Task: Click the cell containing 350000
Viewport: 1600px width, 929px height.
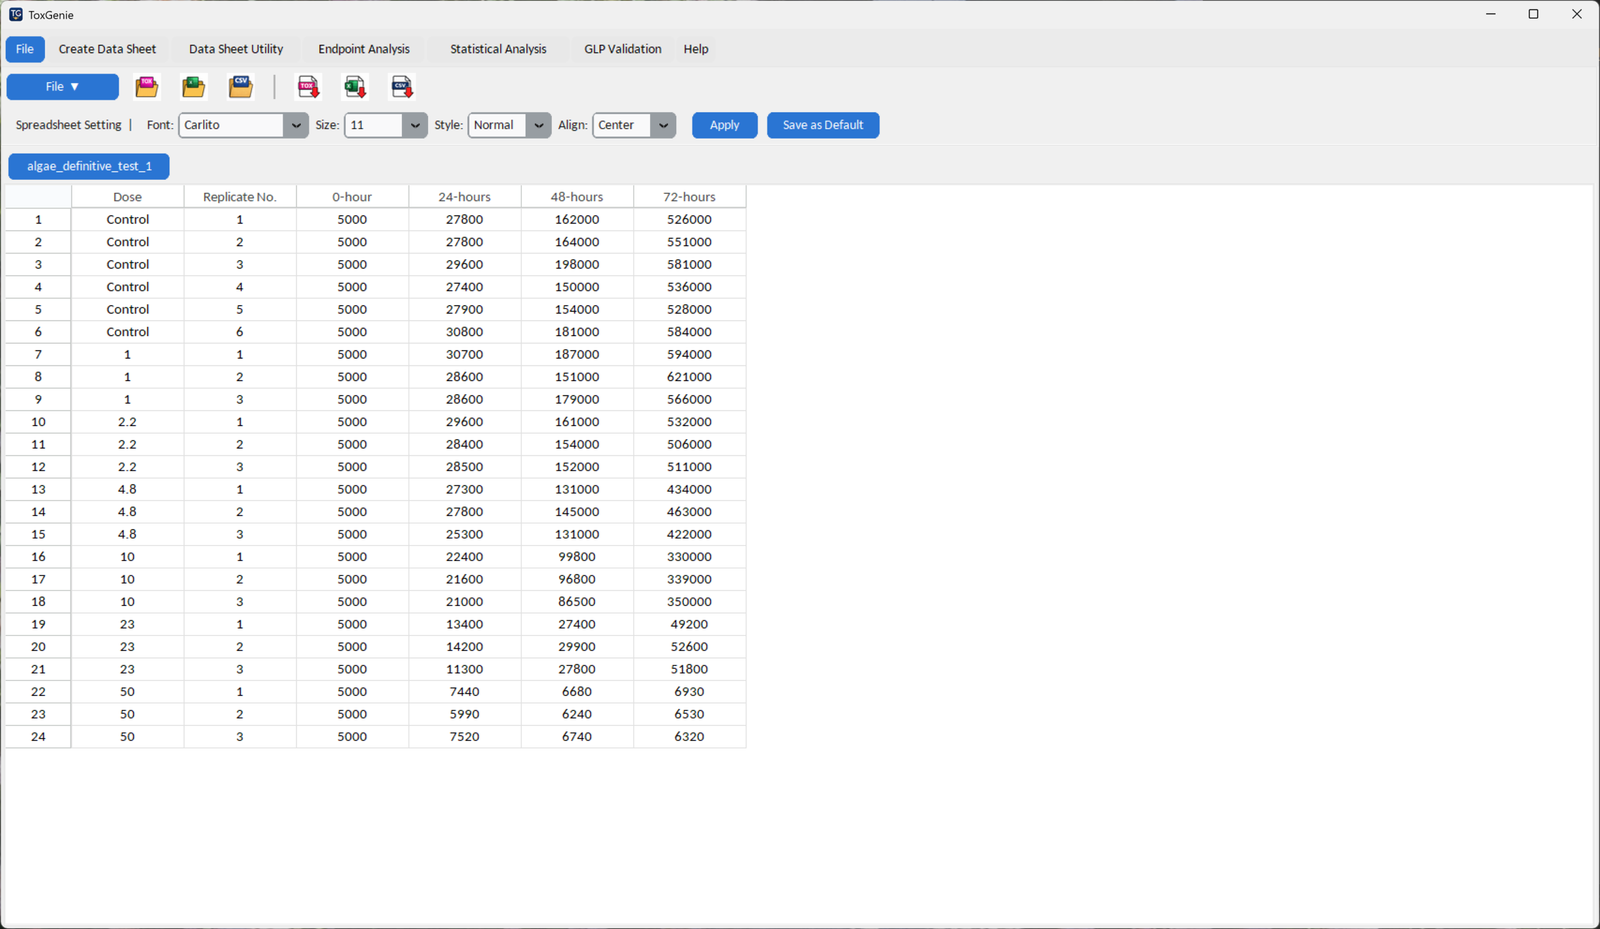Action: [x=690, y=602]
